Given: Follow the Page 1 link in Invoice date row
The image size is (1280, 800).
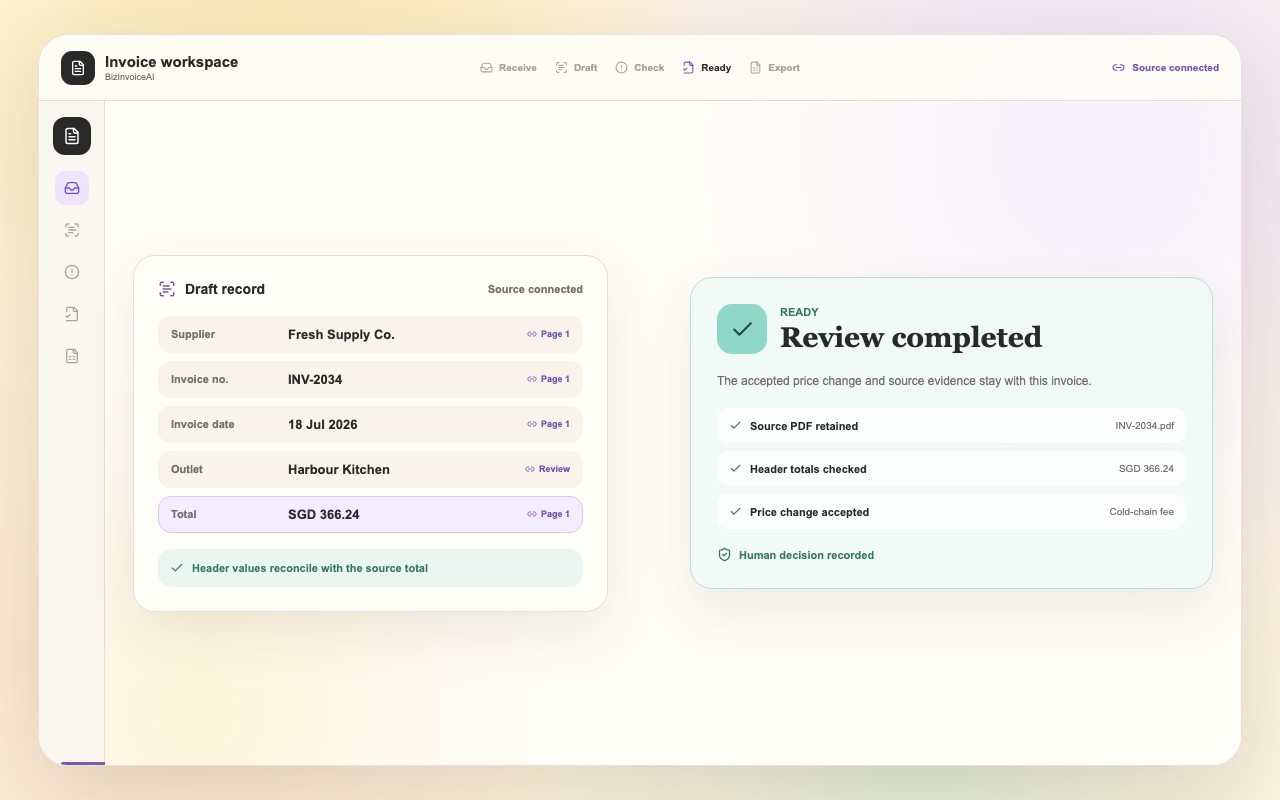Looking at the screenshot, I should [x=548, y=424].
